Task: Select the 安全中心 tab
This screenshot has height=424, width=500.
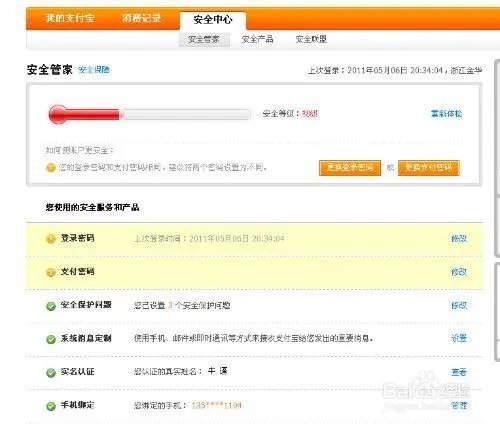Action: [213, 20]
